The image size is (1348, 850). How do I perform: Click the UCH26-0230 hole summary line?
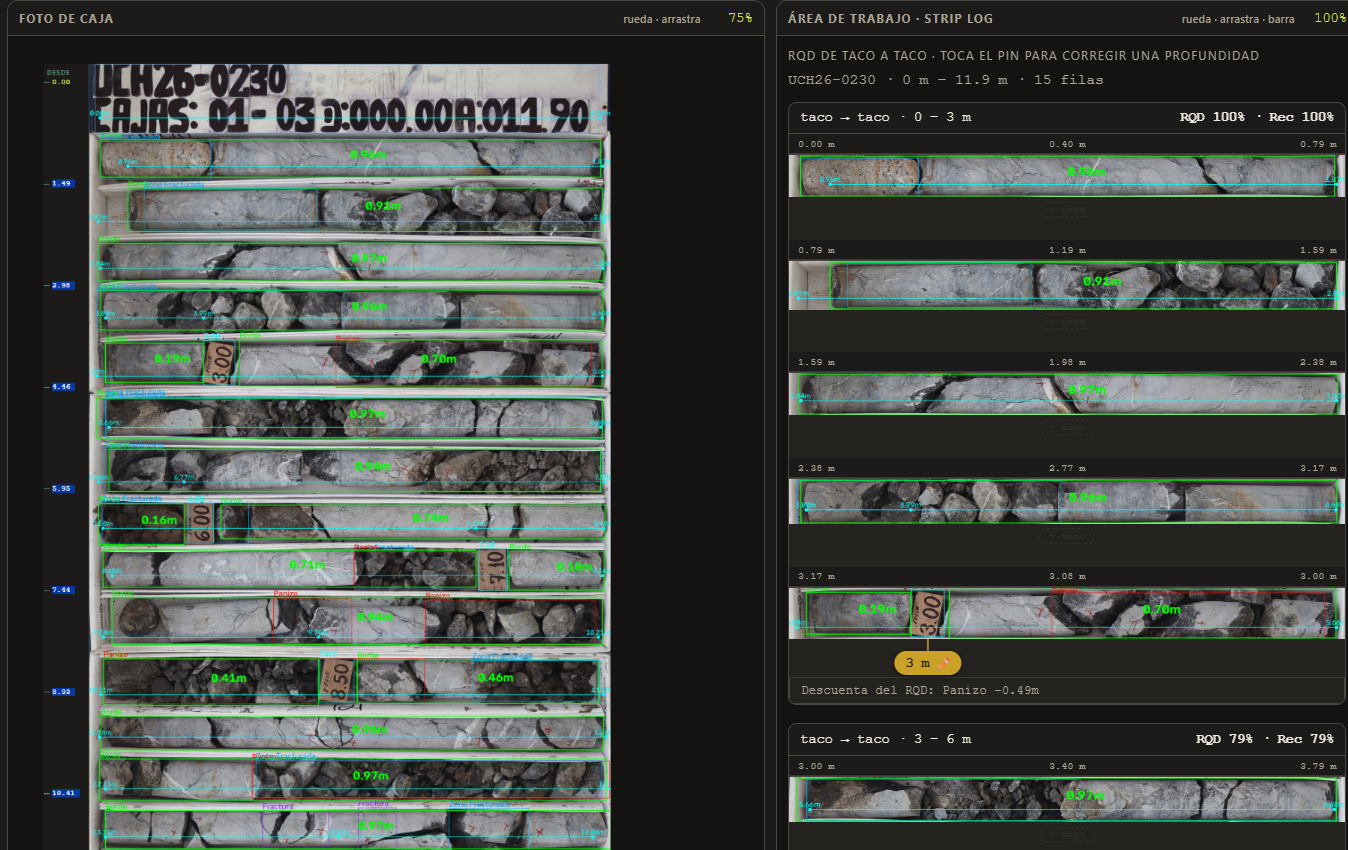pyautogui.click(x=945, y=79)
